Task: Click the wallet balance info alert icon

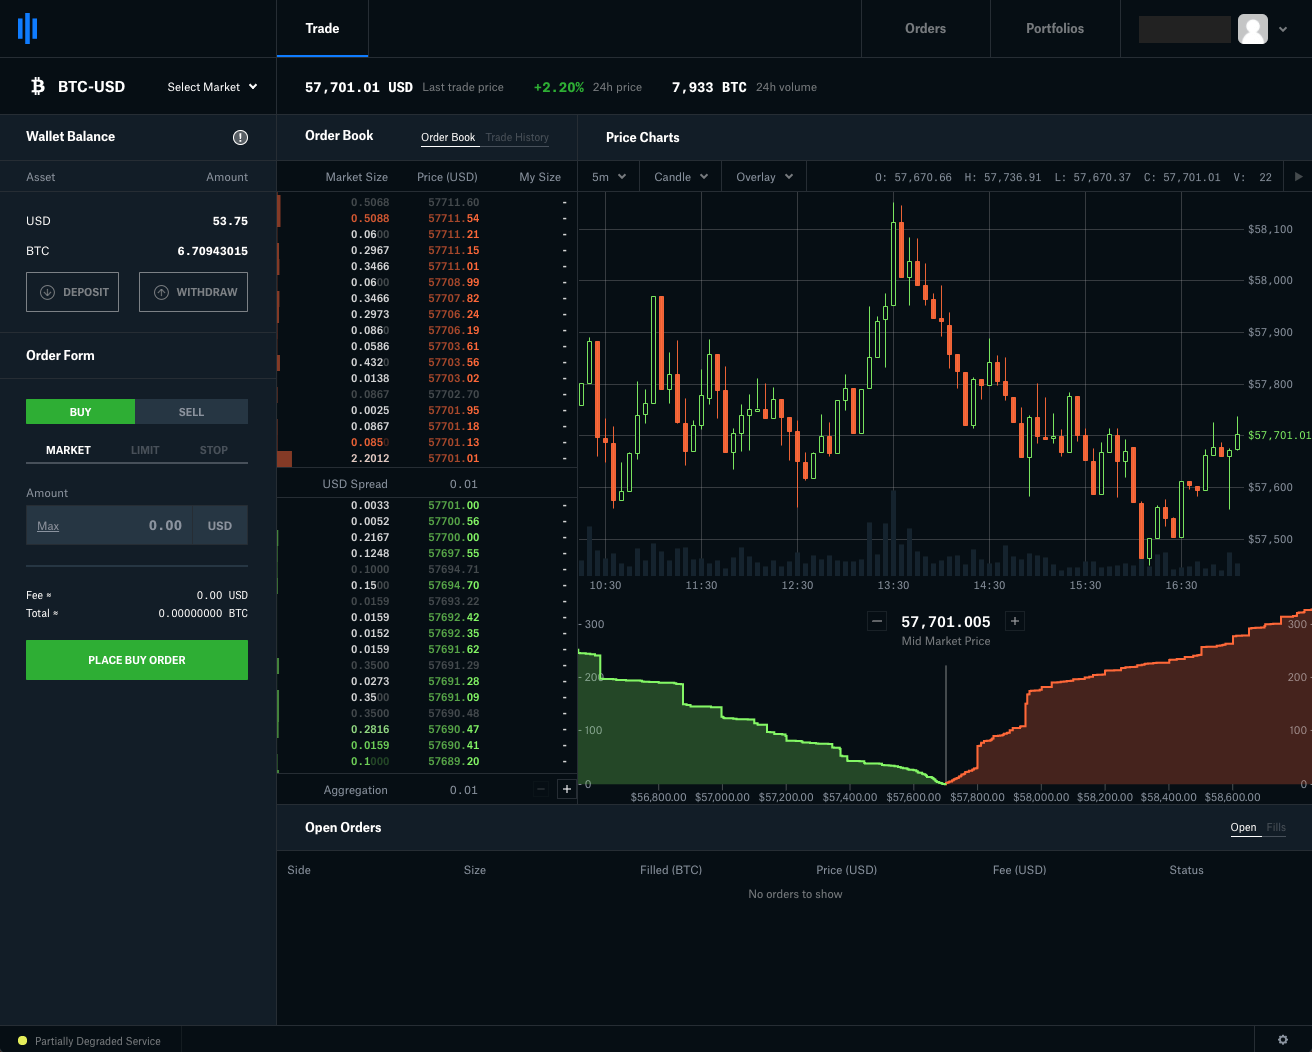Action: [240, 137]
